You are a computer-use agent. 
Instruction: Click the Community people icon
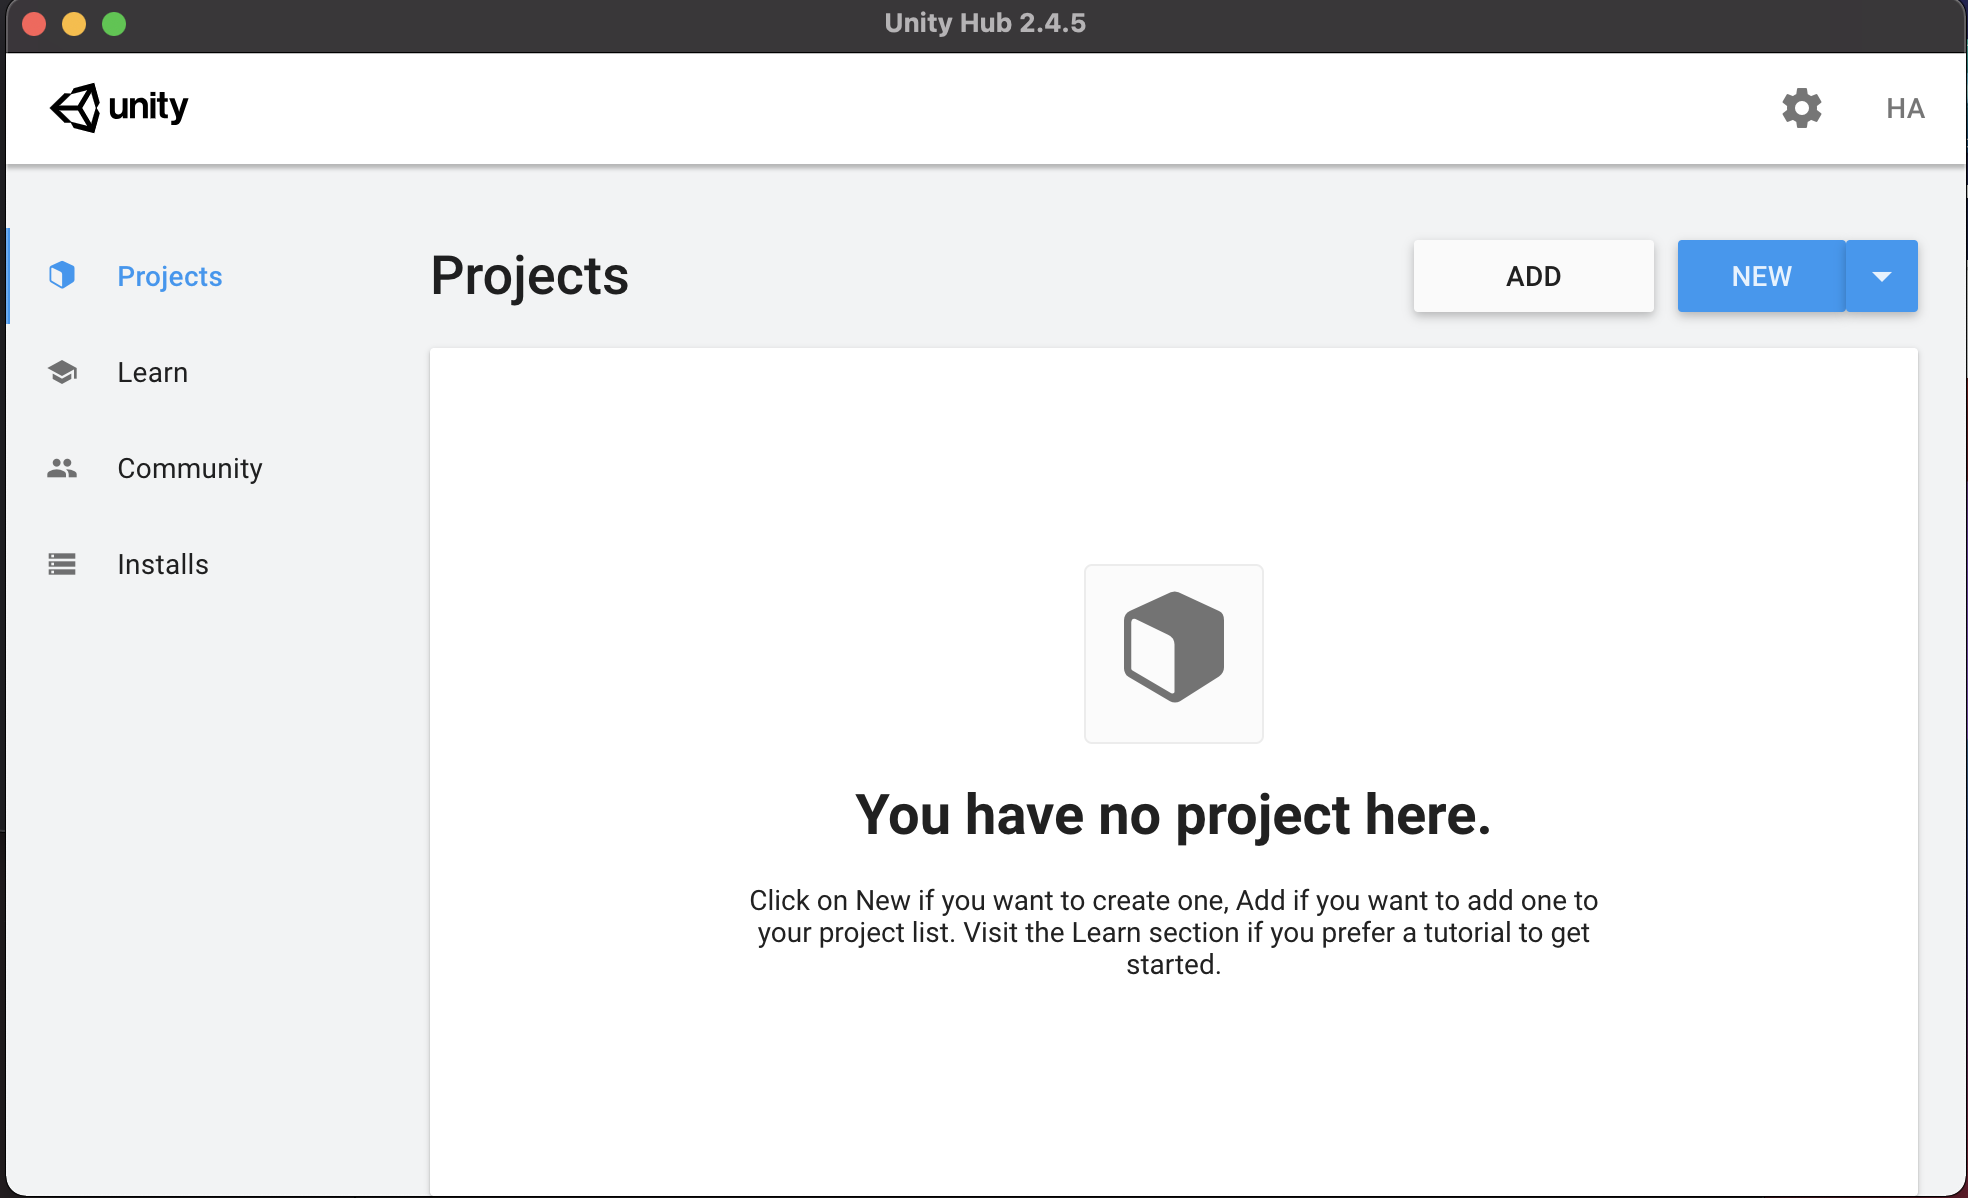click(x=62, y=467)
